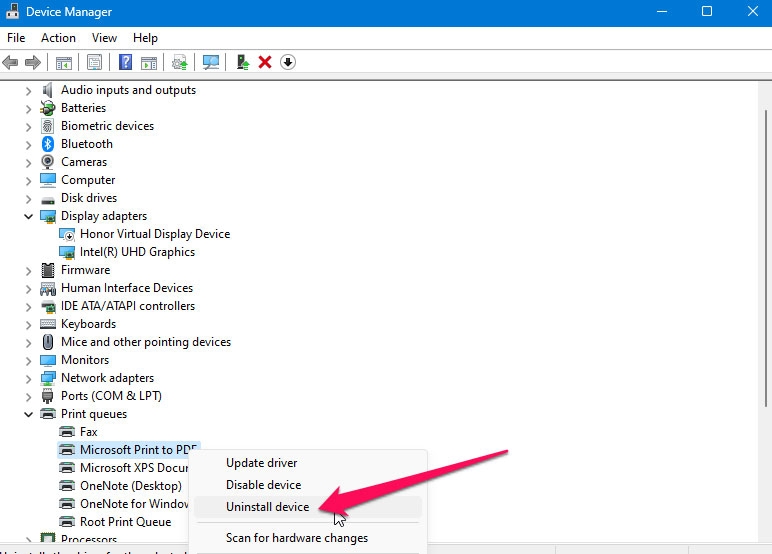Expand the Keyboards category chevron
The width and height of the screenshot is (772, 554).
(29, 325)
